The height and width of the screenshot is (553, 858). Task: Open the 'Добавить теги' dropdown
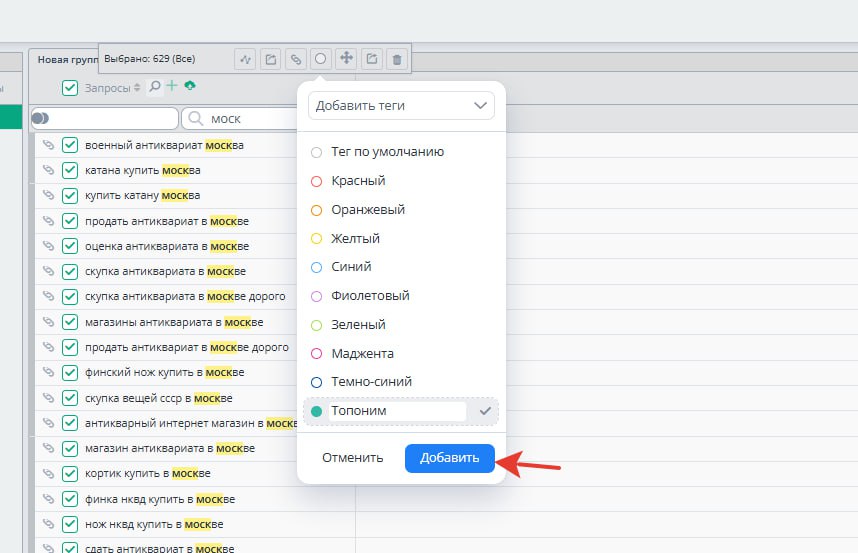401,105
